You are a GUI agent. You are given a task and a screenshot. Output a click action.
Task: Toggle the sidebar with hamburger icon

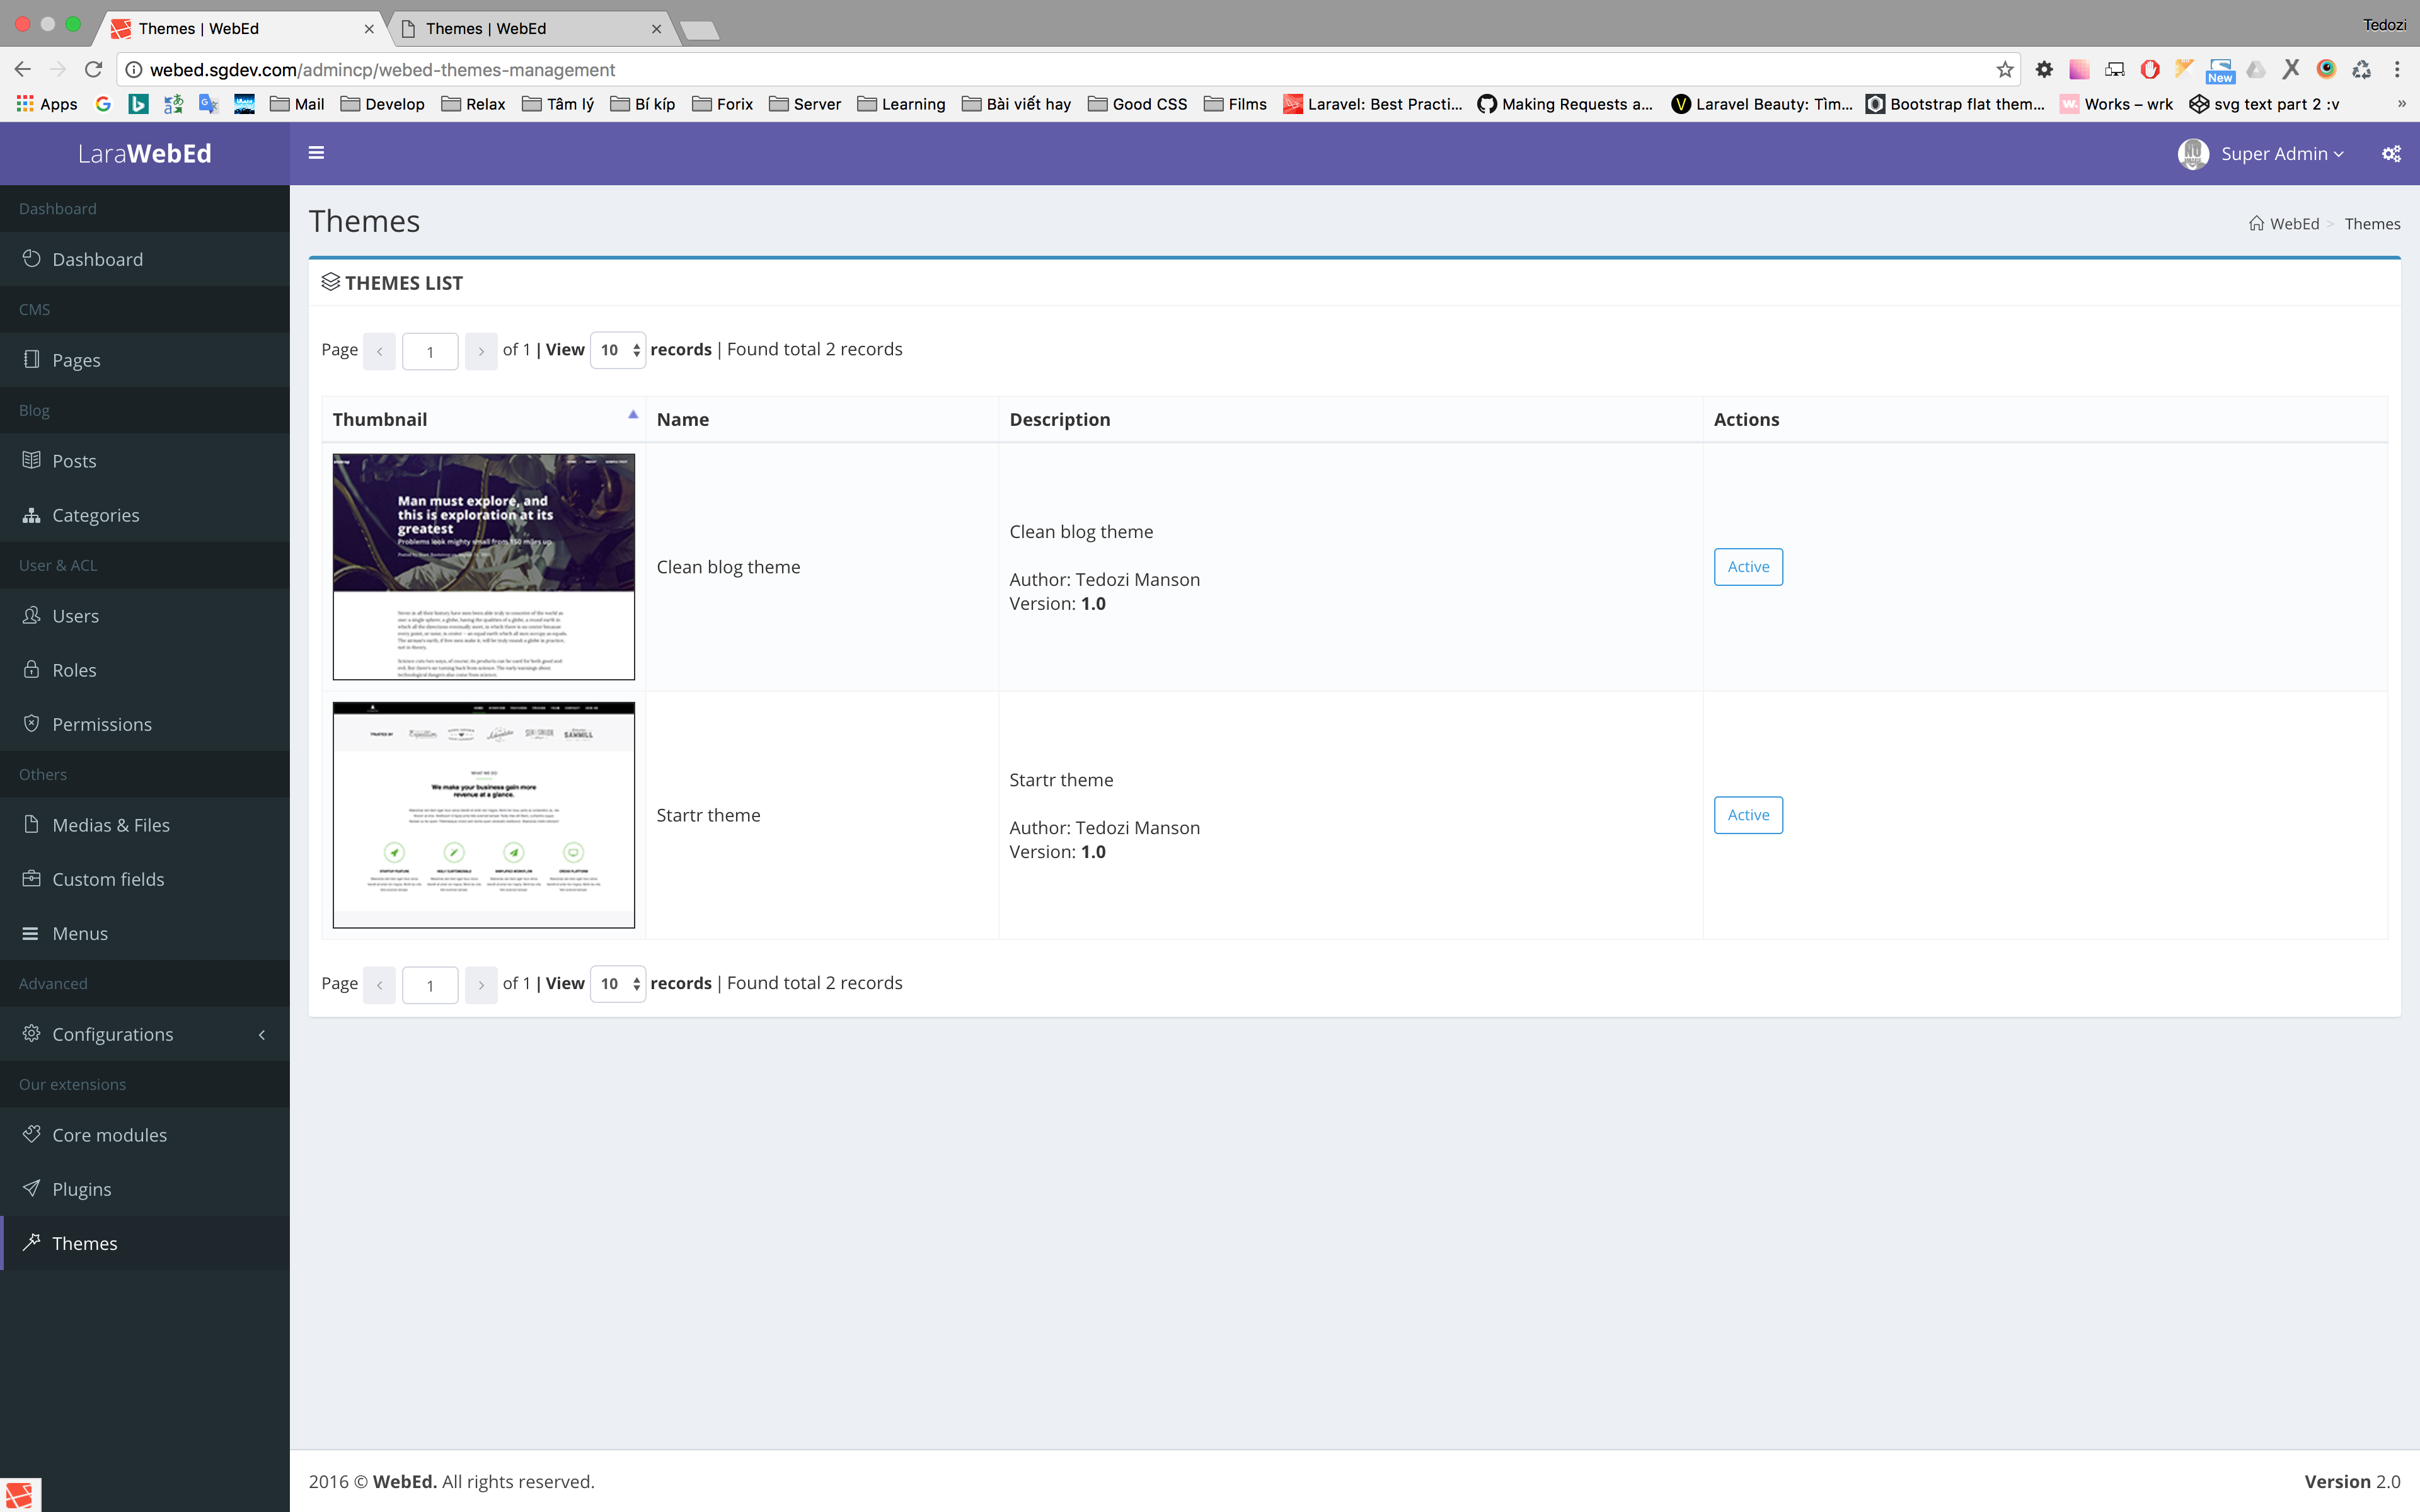316,153
